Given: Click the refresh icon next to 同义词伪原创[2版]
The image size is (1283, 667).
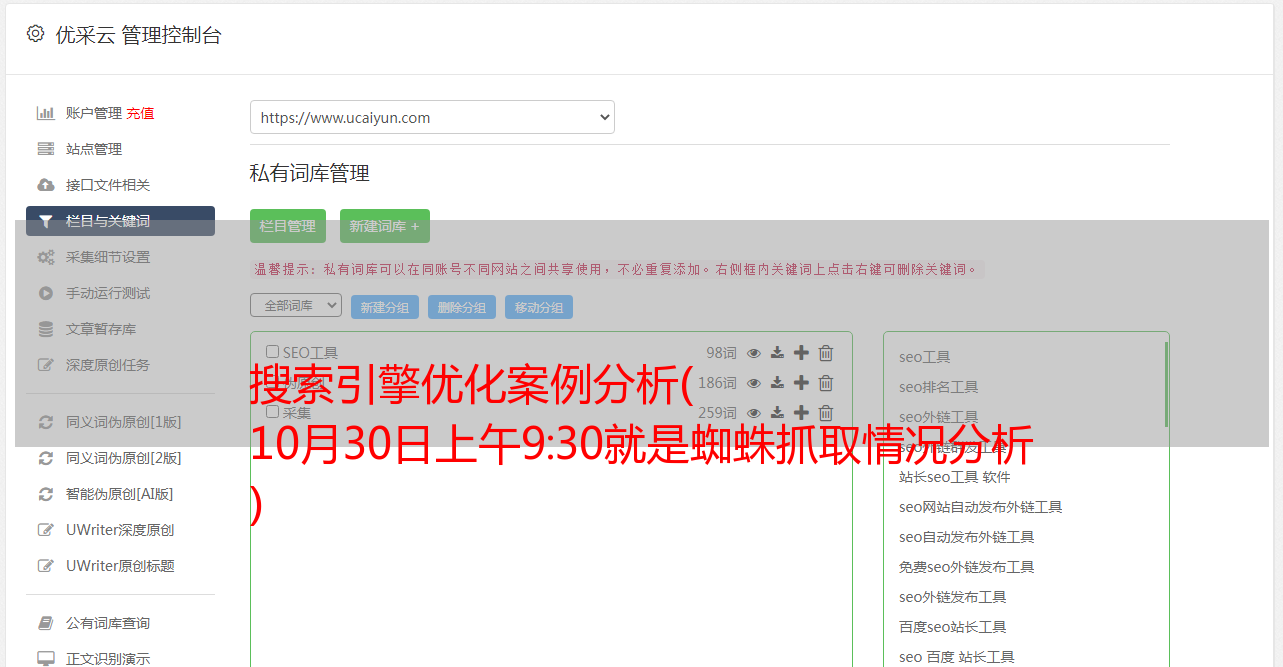Looking at the screenshot, I should coord(46,458).
